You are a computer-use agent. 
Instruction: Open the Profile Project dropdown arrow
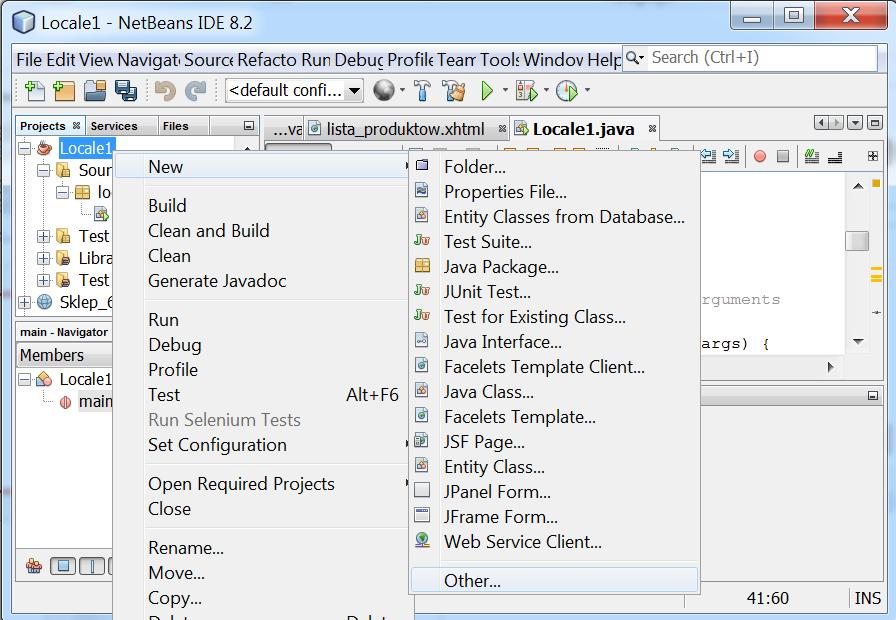587,90
